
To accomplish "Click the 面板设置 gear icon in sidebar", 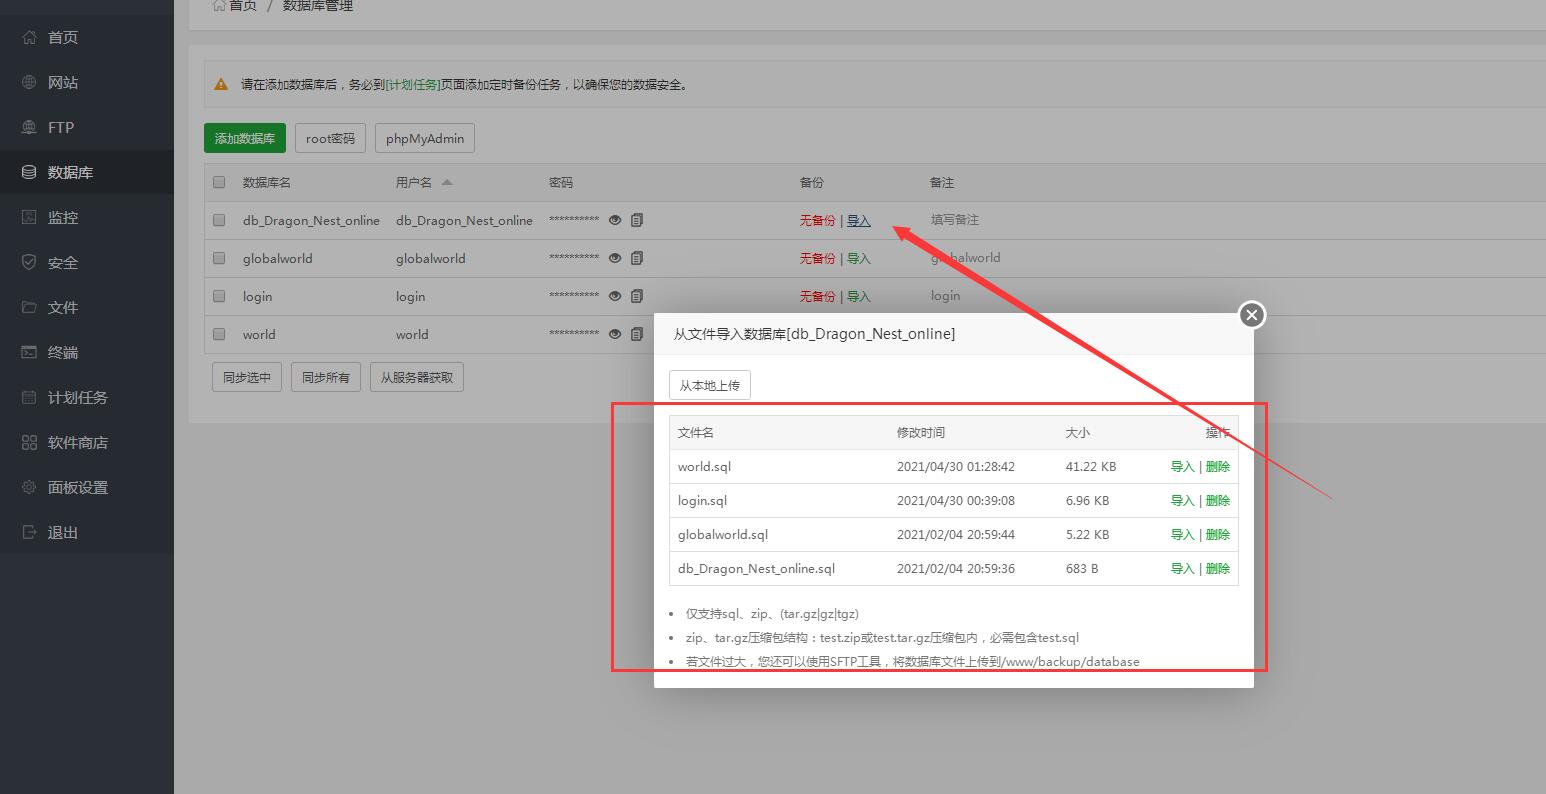I will click(29, 487).
